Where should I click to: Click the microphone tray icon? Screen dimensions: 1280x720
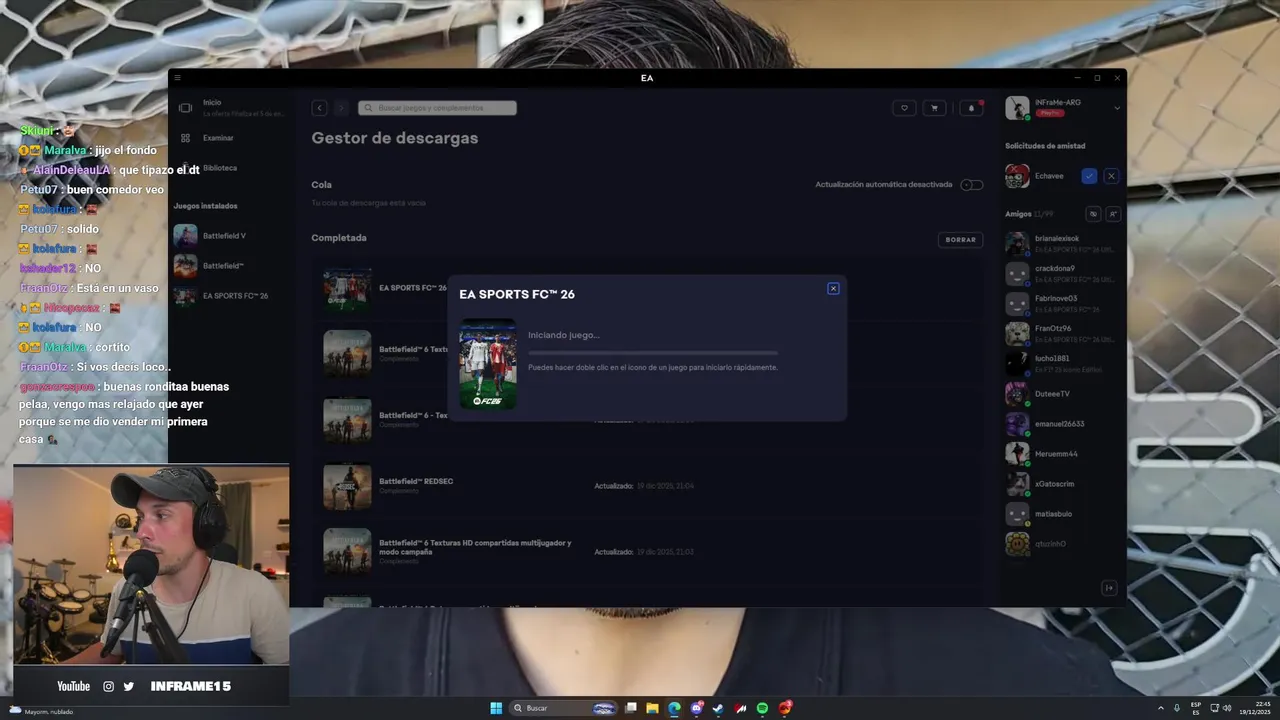[1177, 708]
